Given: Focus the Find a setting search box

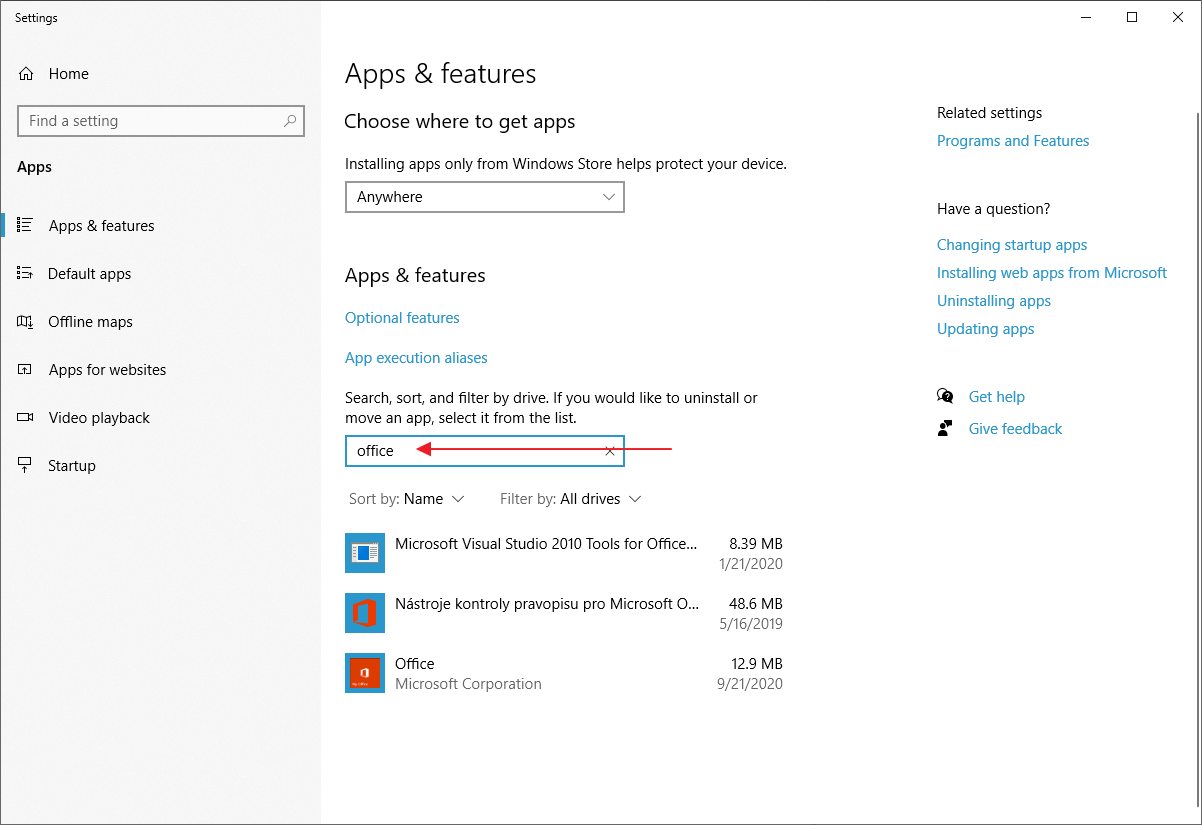Looking at the screenshot, I should pos(161,121).
